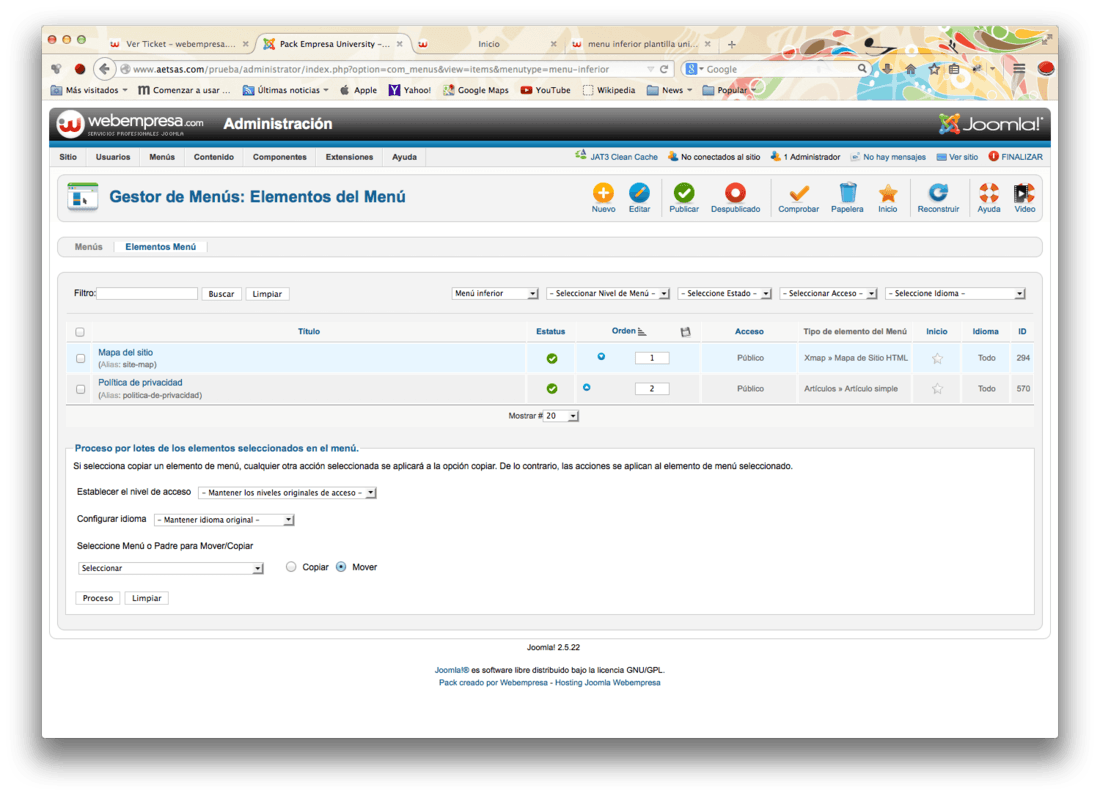Viewport: 1100px width, 796px height.
Task: Open the Menú inferior dropdown
Action: pos(495,293)
